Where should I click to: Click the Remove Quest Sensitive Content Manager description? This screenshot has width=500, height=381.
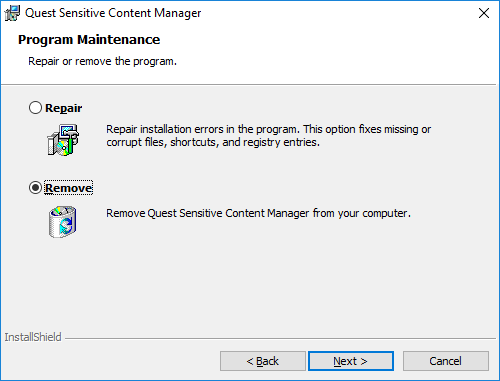tap(258, 213)
